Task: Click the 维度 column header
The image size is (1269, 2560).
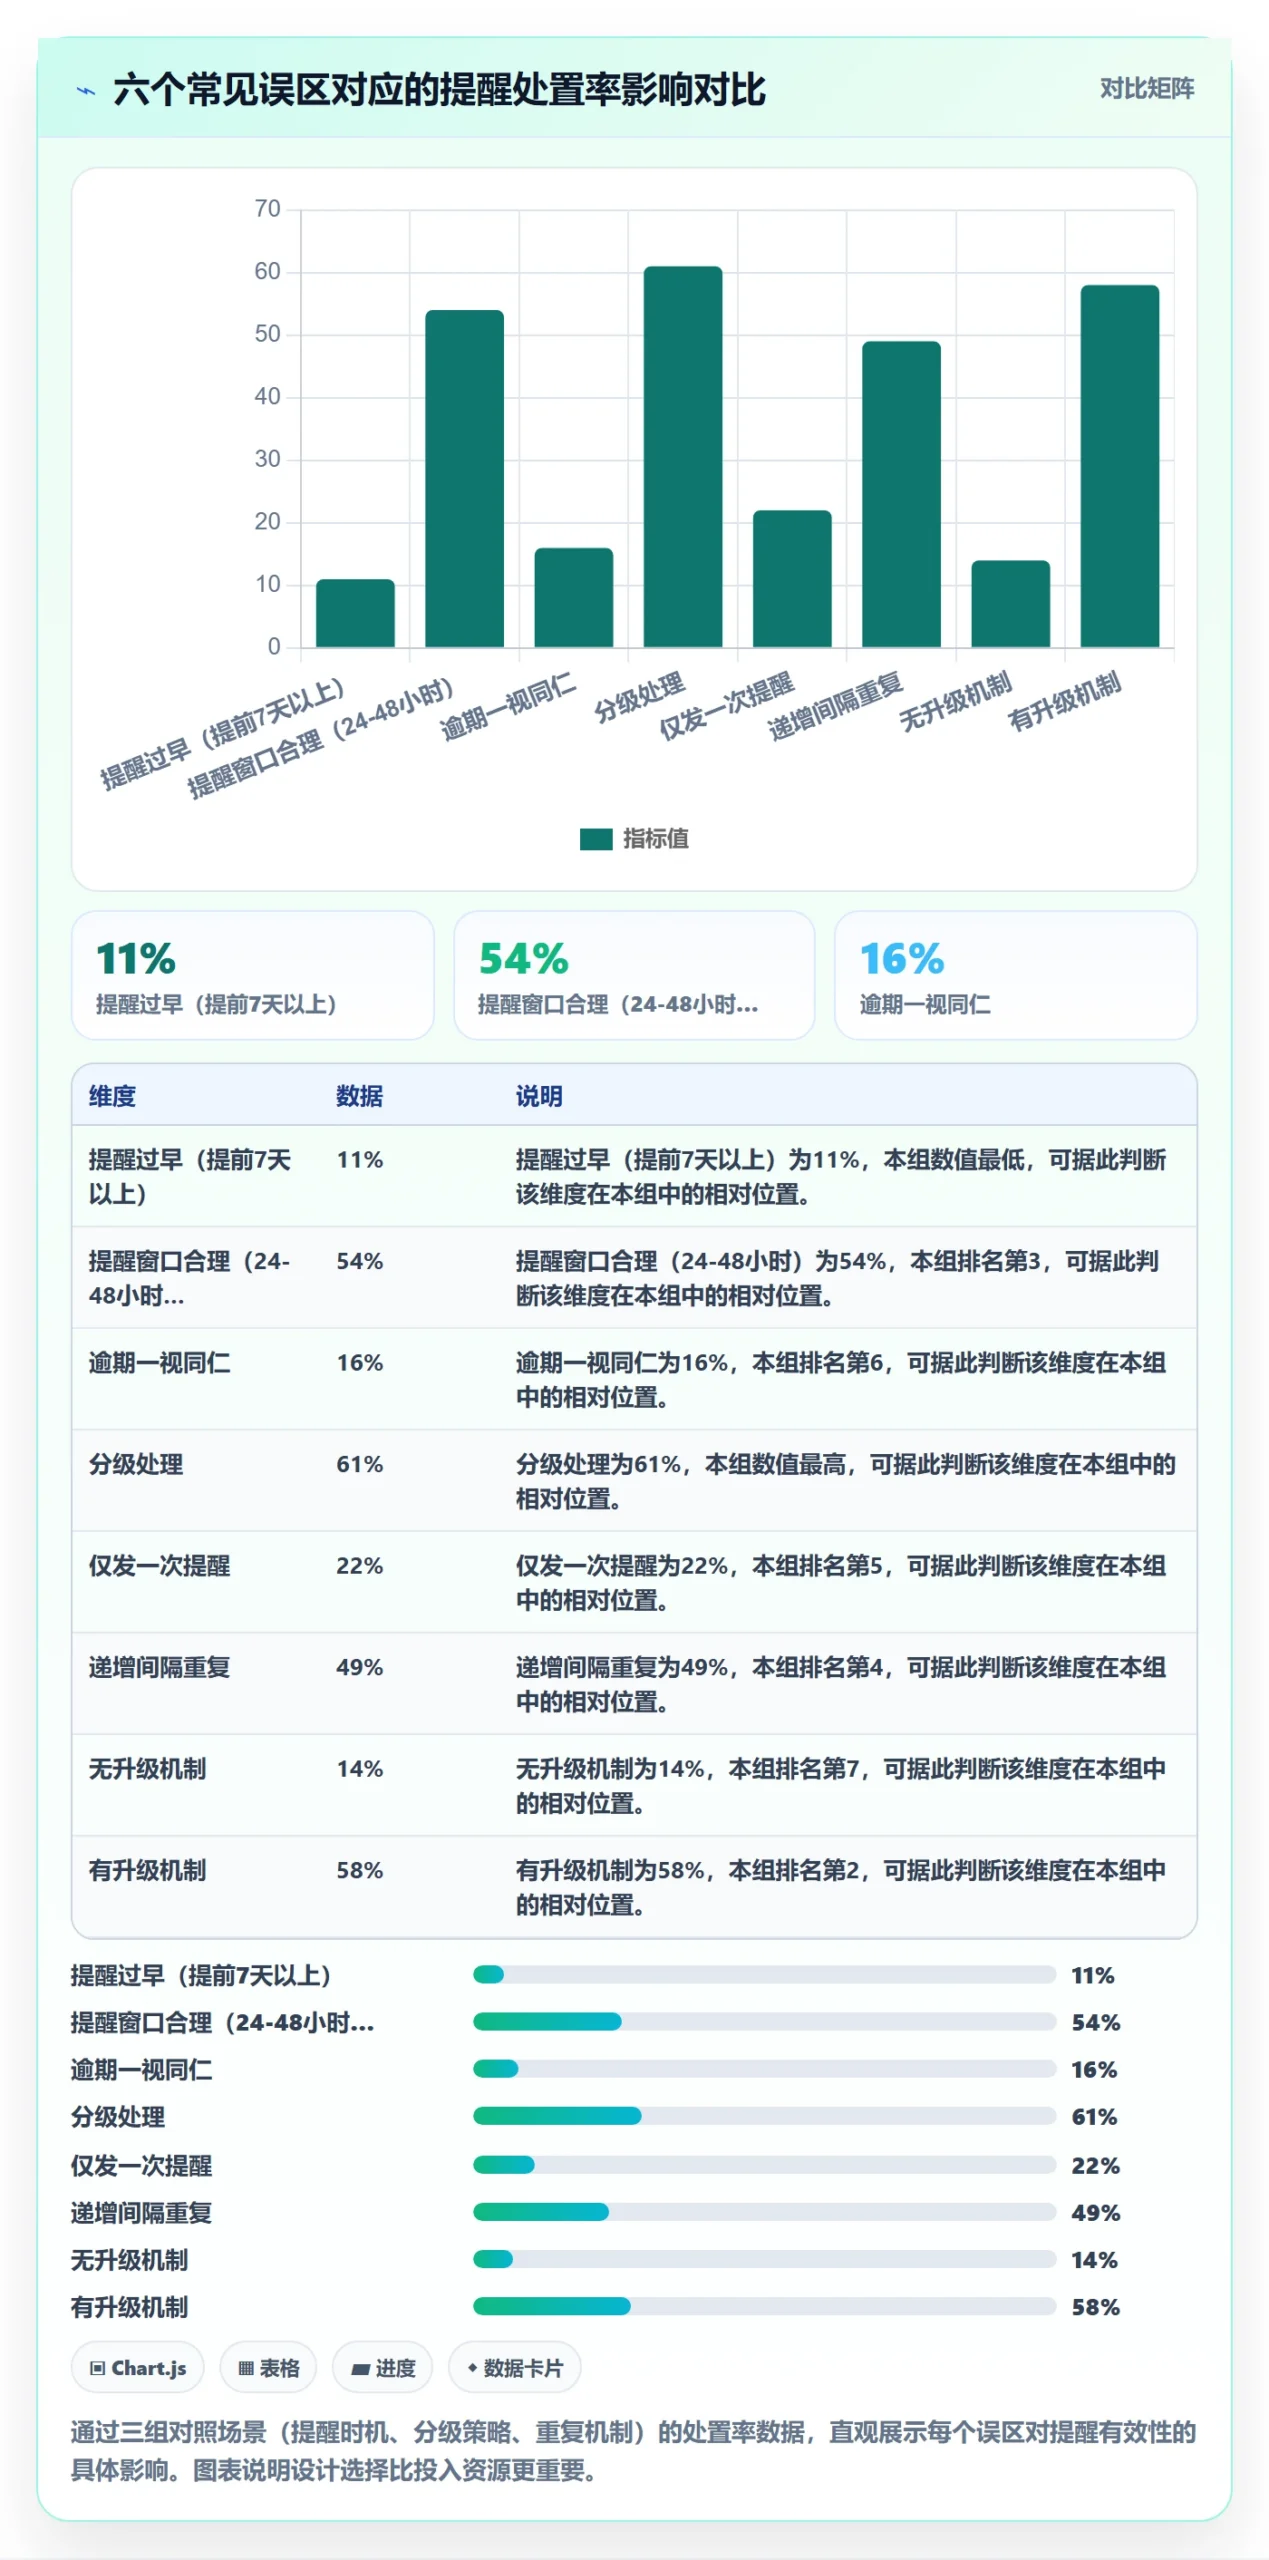Action: click(112, 1096)
